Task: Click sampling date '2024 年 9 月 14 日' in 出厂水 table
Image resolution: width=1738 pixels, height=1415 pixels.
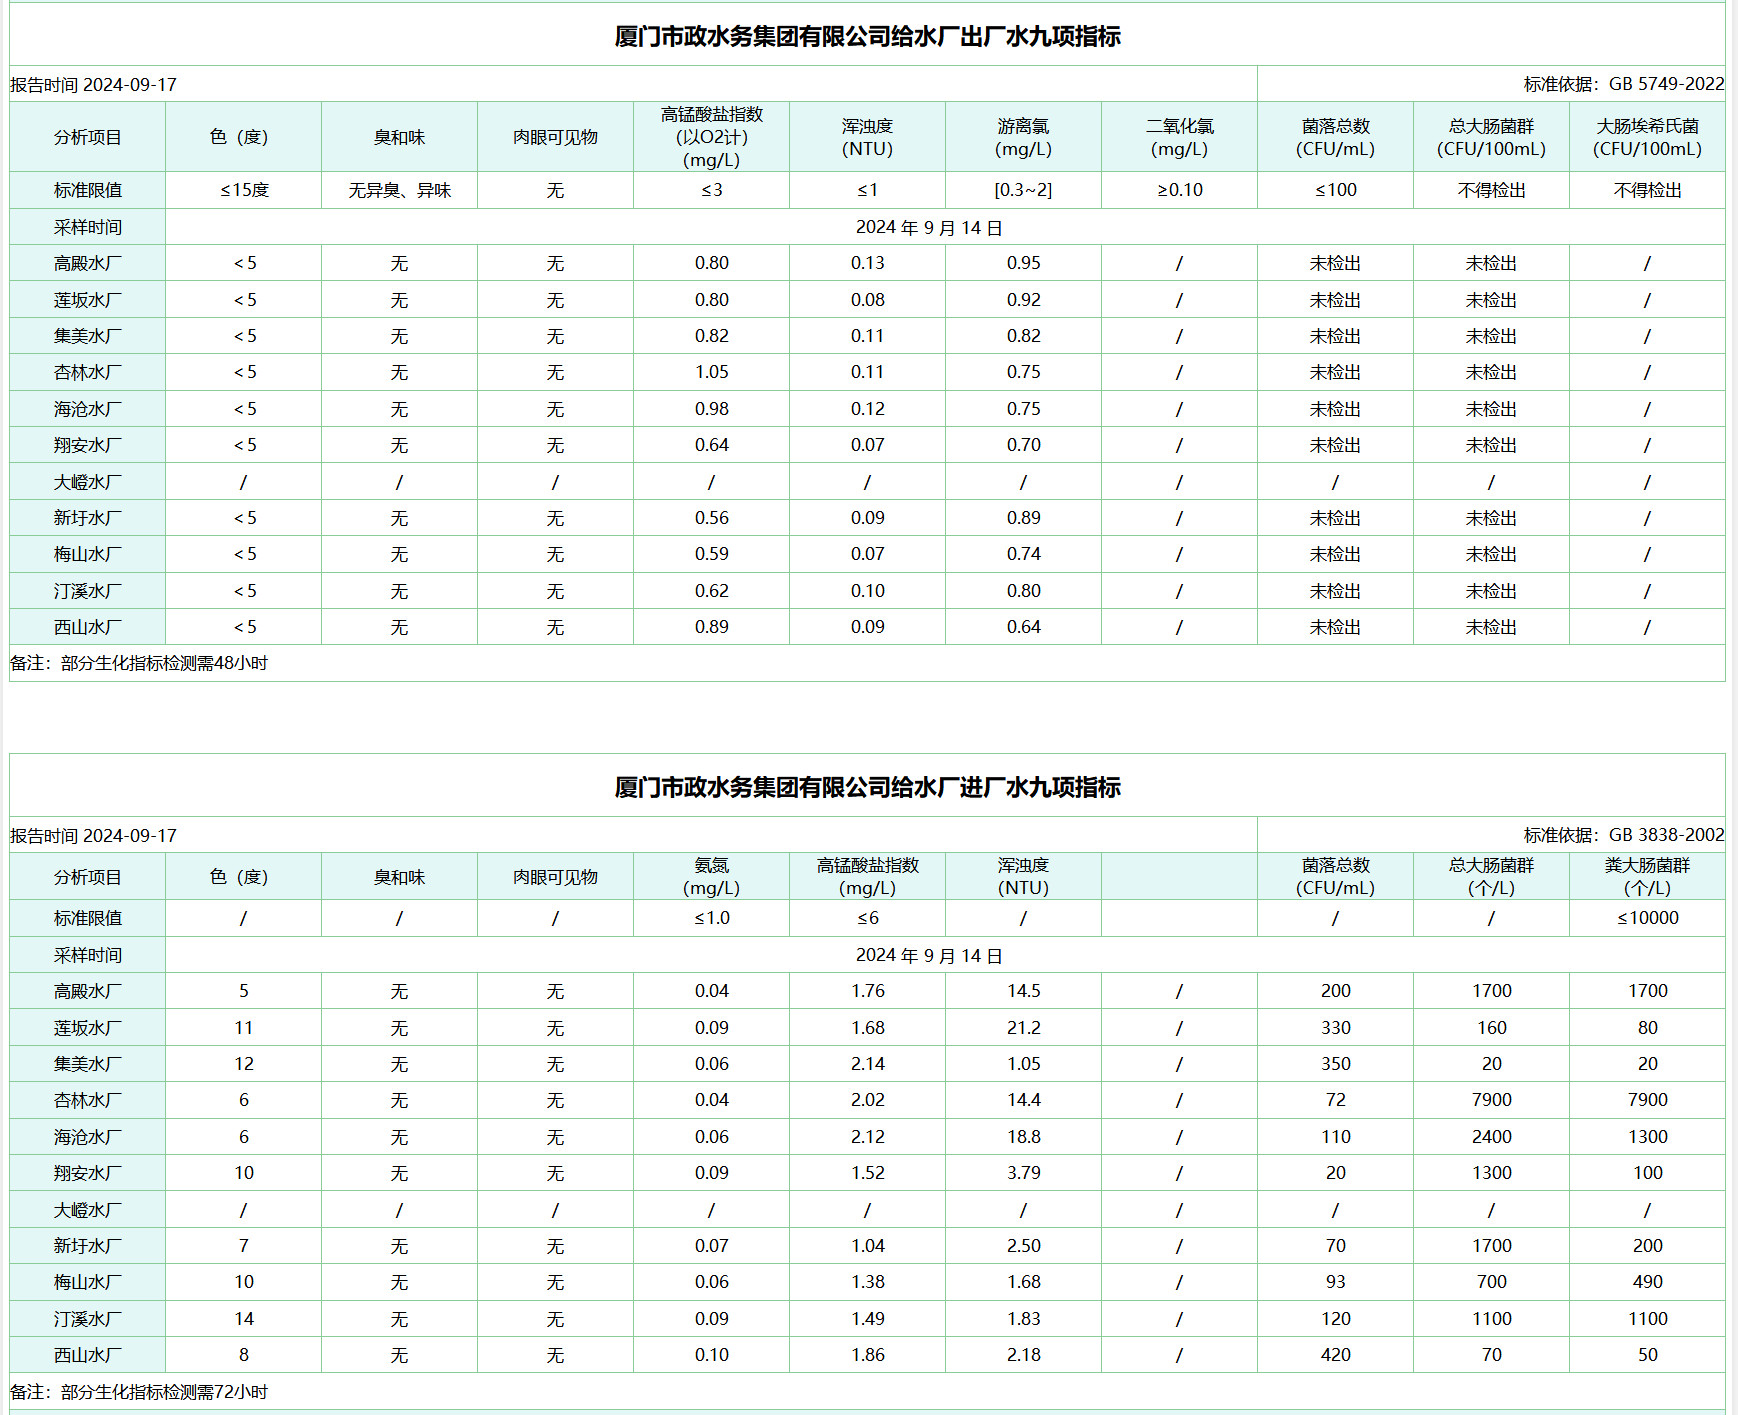Action: click(928, 228)
